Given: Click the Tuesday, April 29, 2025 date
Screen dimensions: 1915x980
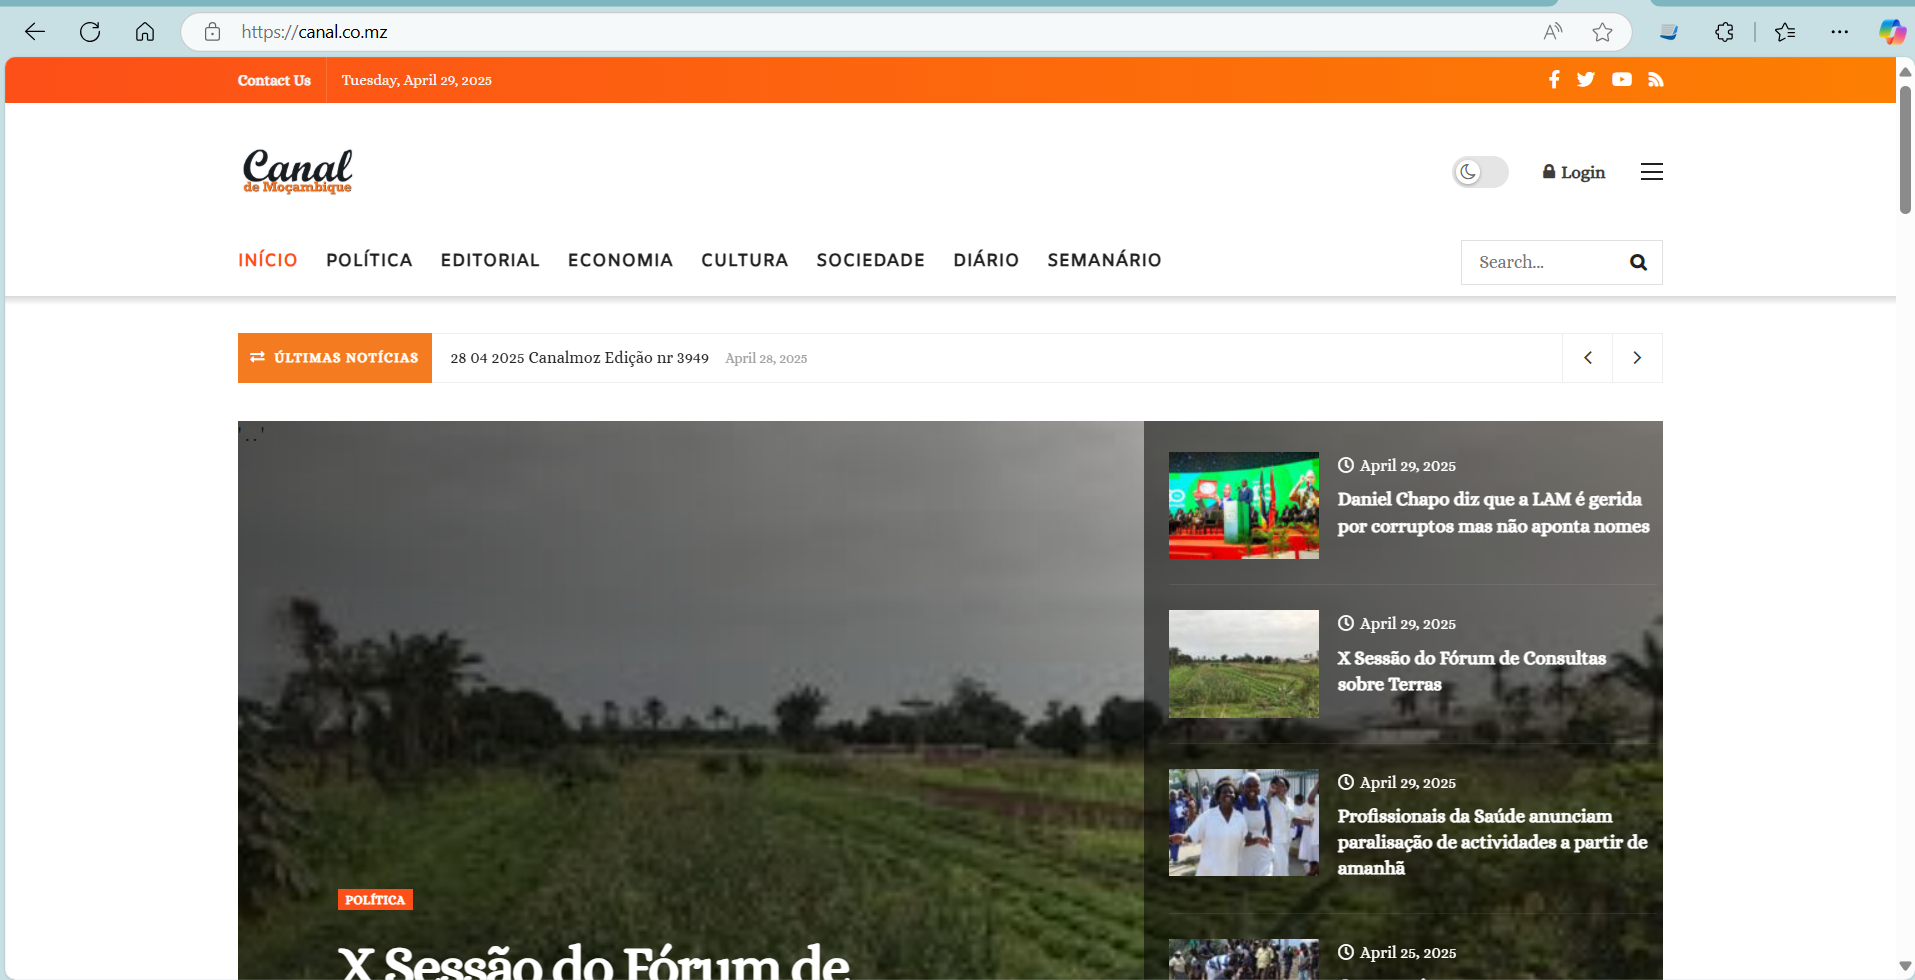Looking at the screenshot, I should tap(417, 80).
